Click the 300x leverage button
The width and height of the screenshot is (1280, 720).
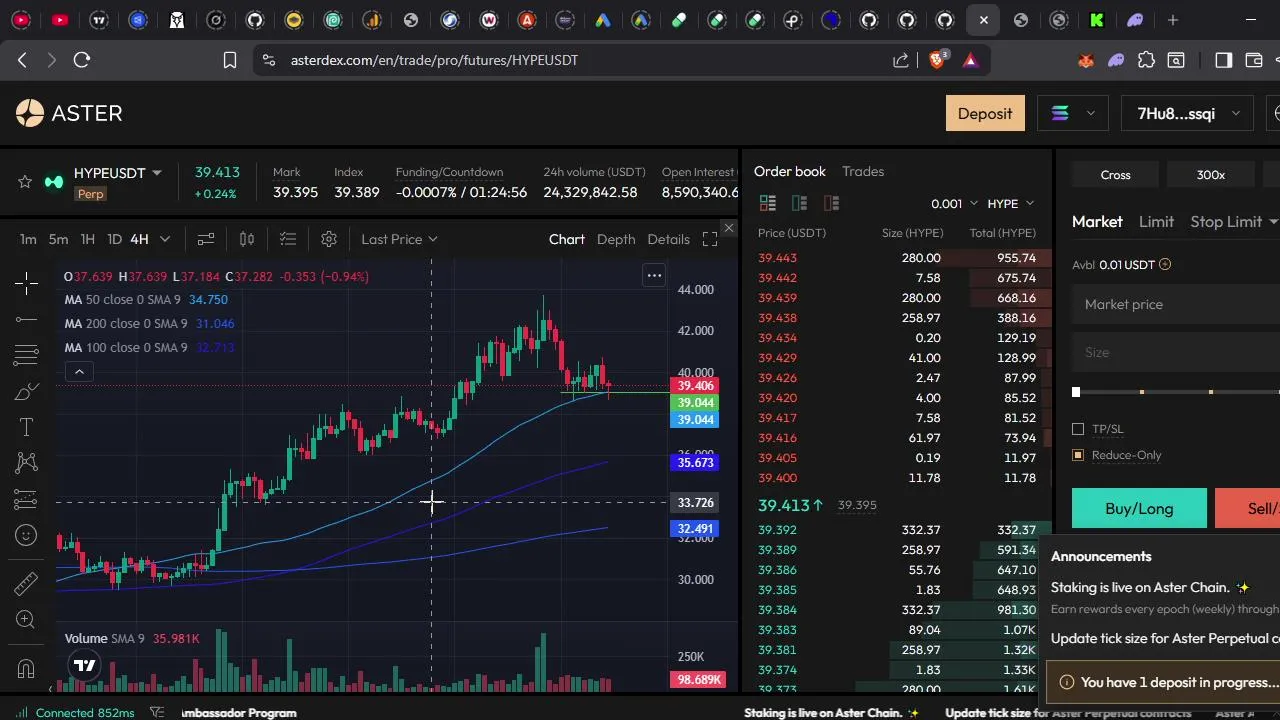click(x=1211, y=175)
